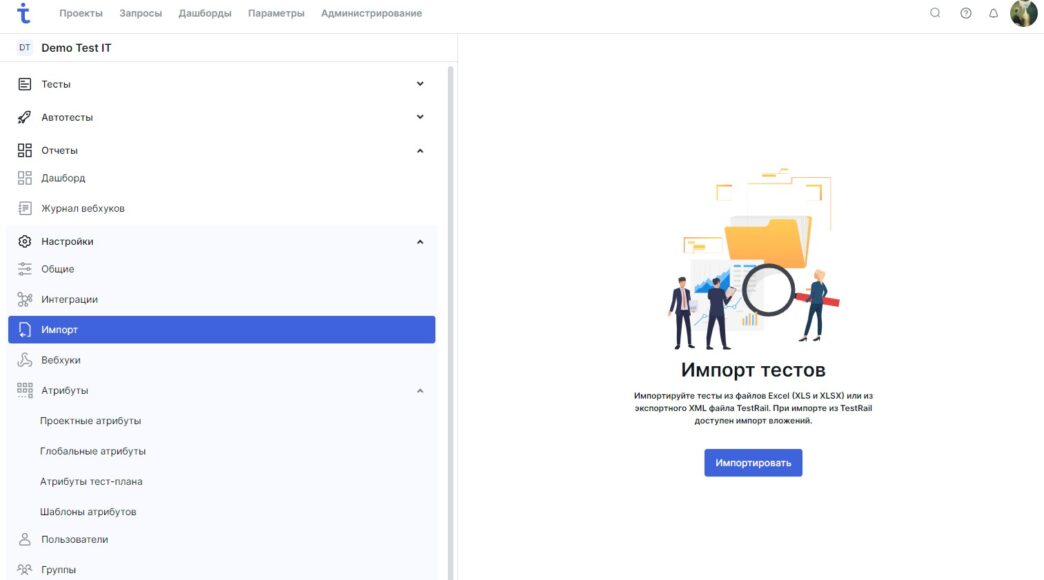The width and height of the screenshot is (1044, 580).
Task: Click the Пользователи person icon
Action: (x=25, y=539)
